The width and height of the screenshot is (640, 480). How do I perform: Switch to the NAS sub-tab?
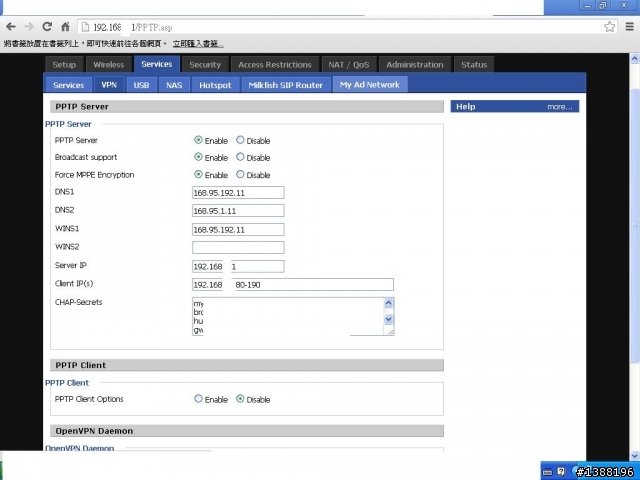coord(174,85)
